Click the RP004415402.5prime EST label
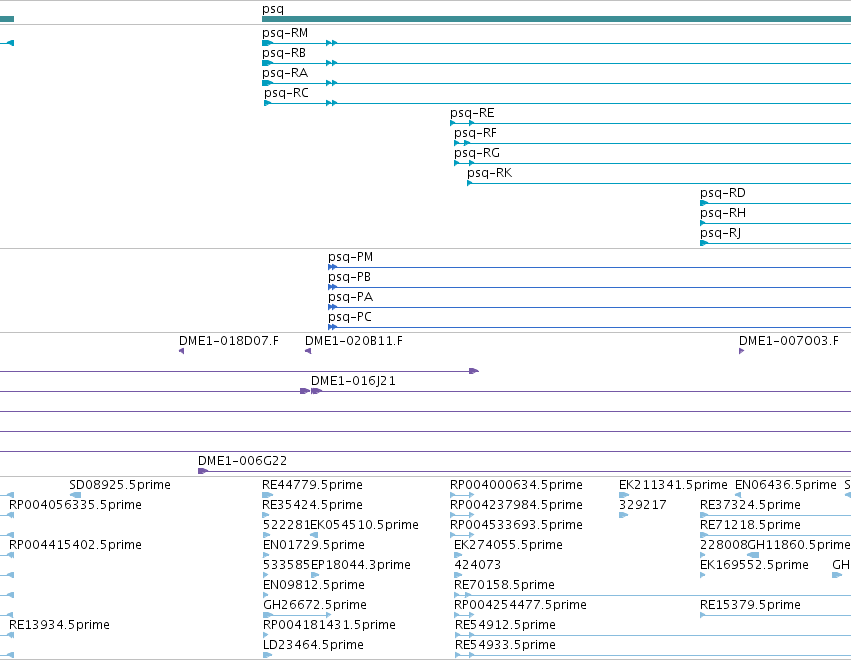 75,545
